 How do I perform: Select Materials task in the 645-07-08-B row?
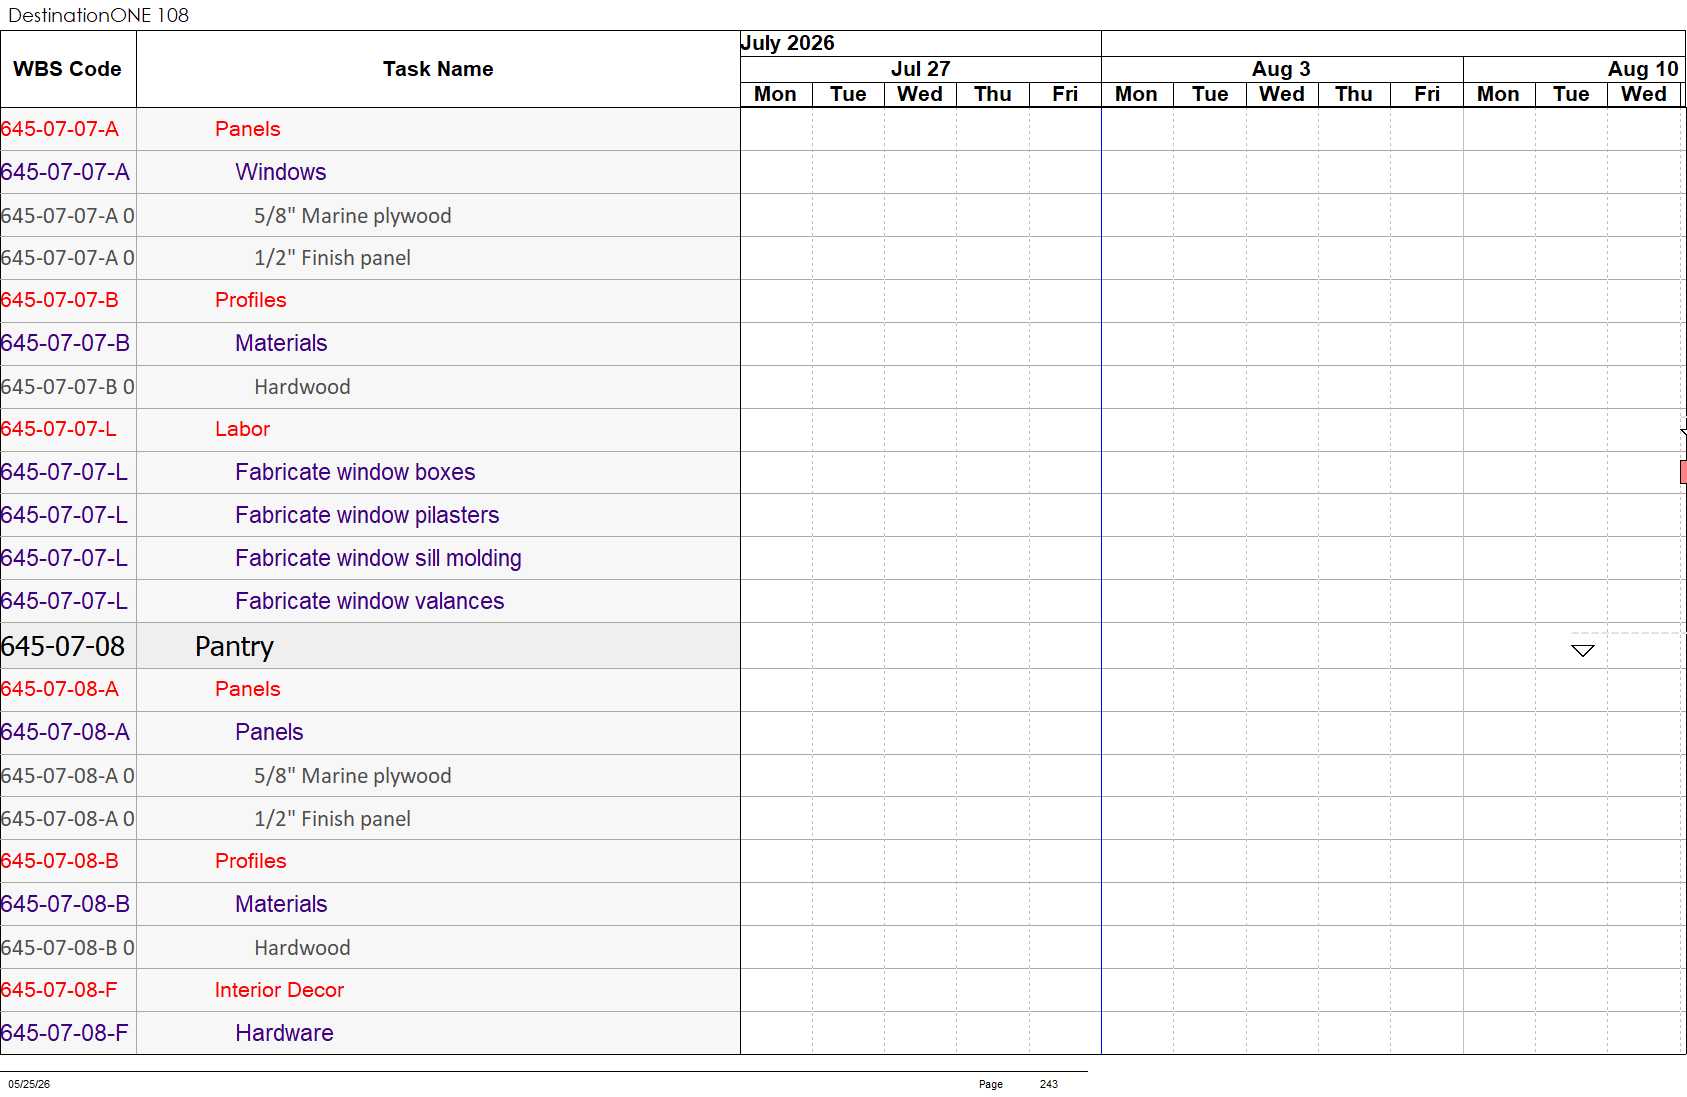(x=281, y=904)
